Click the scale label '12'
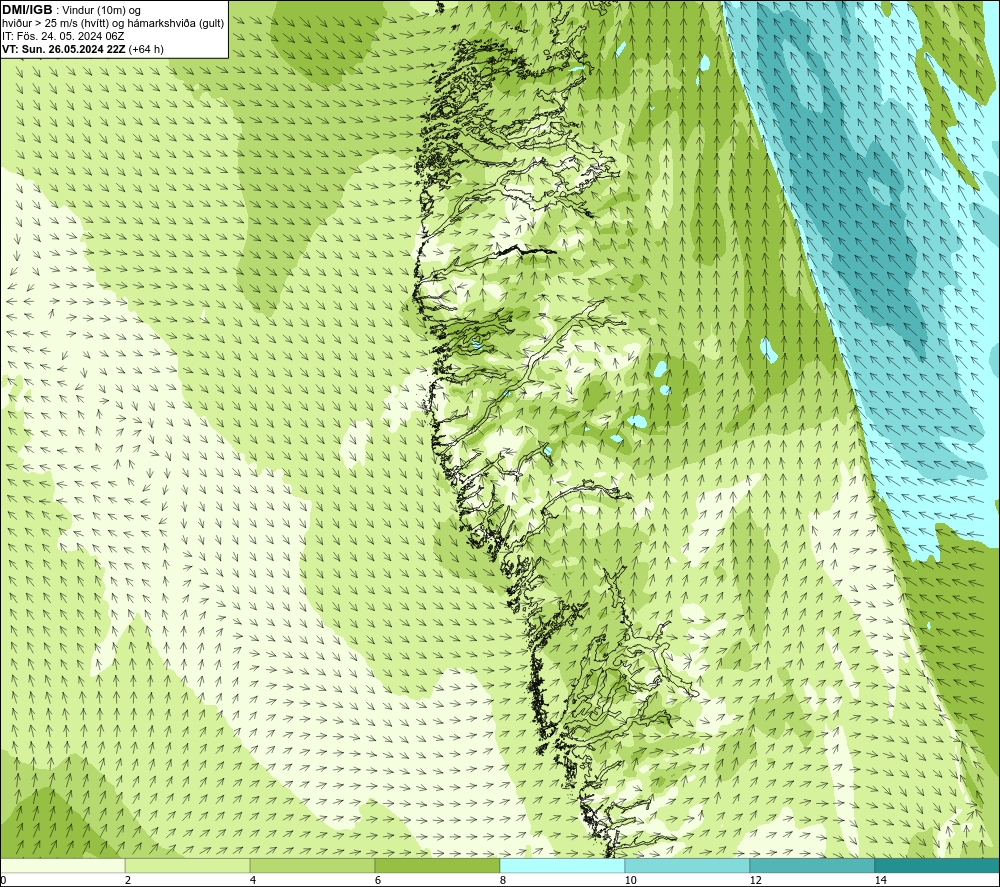The image size is (1000, 887). coord(756,880)
